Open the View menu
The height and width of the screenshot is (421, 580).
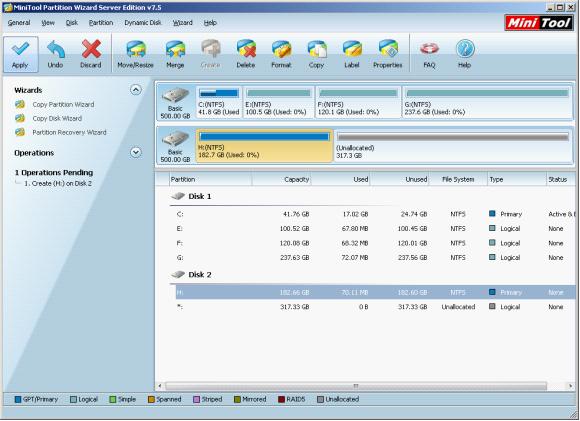(48, 23)
